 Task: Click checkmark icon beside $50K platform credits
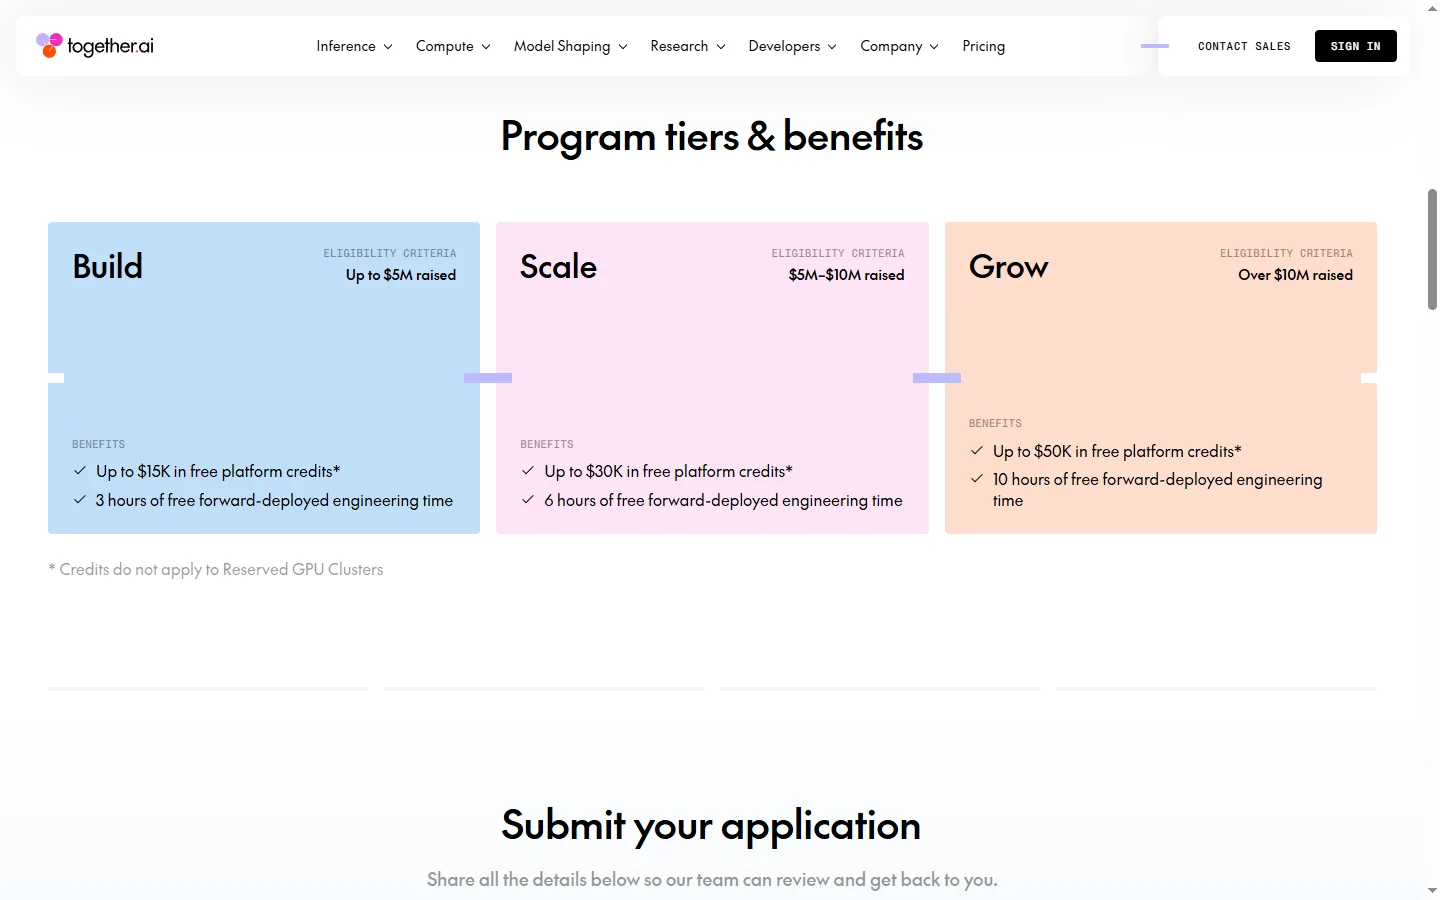[x=977, y=451]
